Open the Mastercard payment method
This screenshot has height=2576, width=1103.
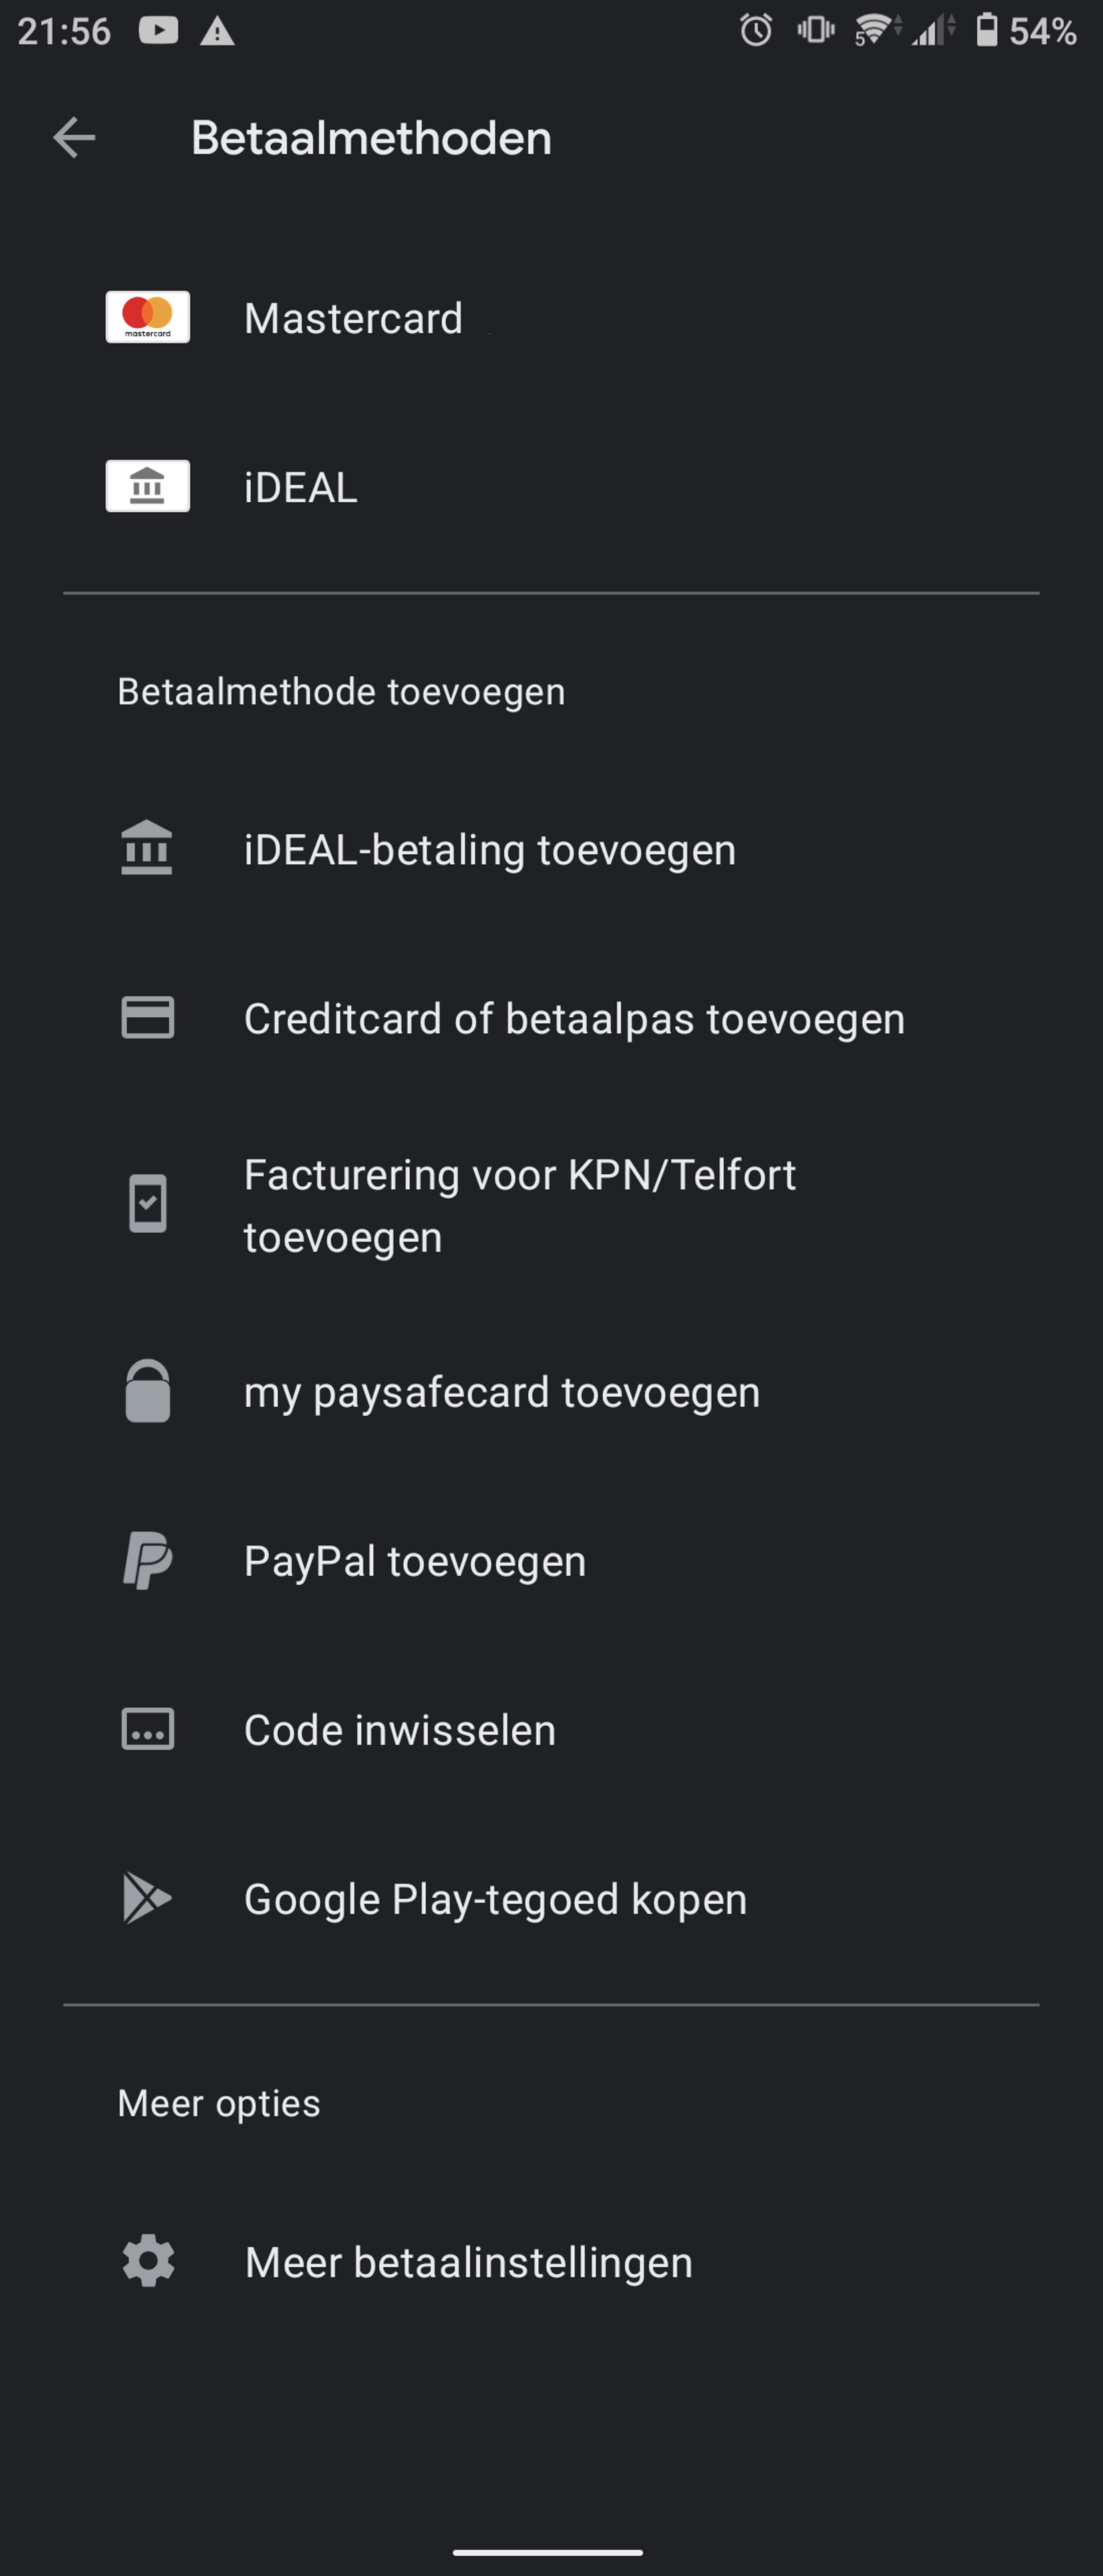pos(551,318)
